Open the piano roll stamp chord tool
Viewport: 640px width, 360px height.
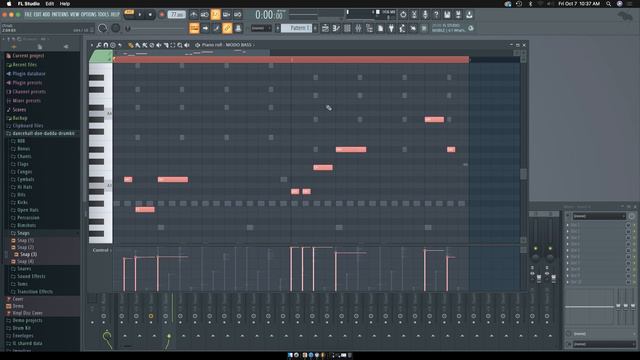113,45
